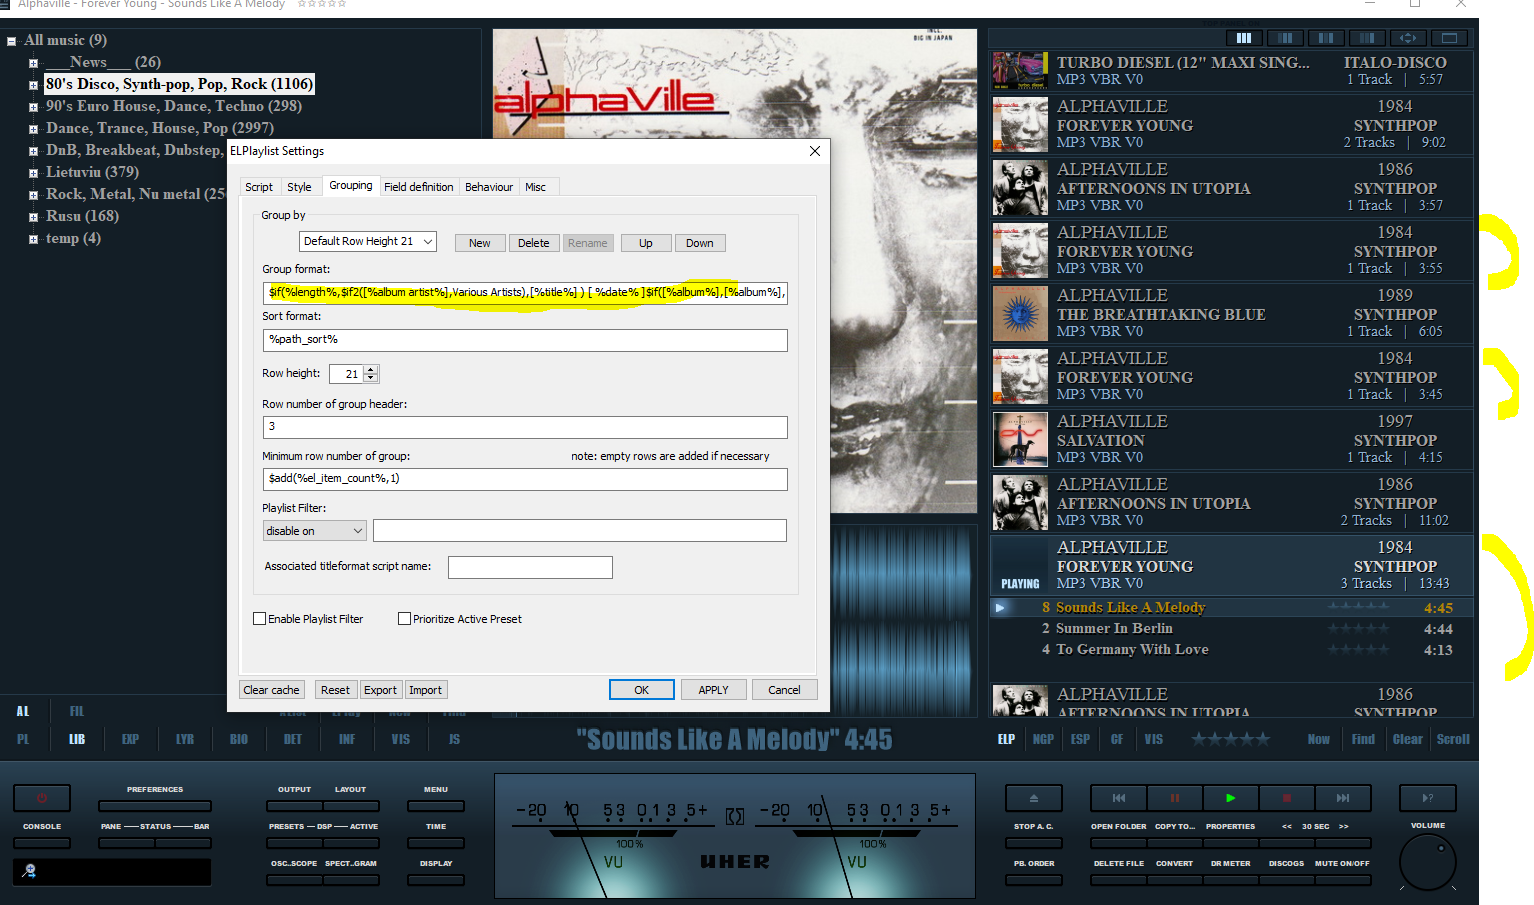
Task: Click the random playback button above VOLUME
Action: tap(1428, 798)
